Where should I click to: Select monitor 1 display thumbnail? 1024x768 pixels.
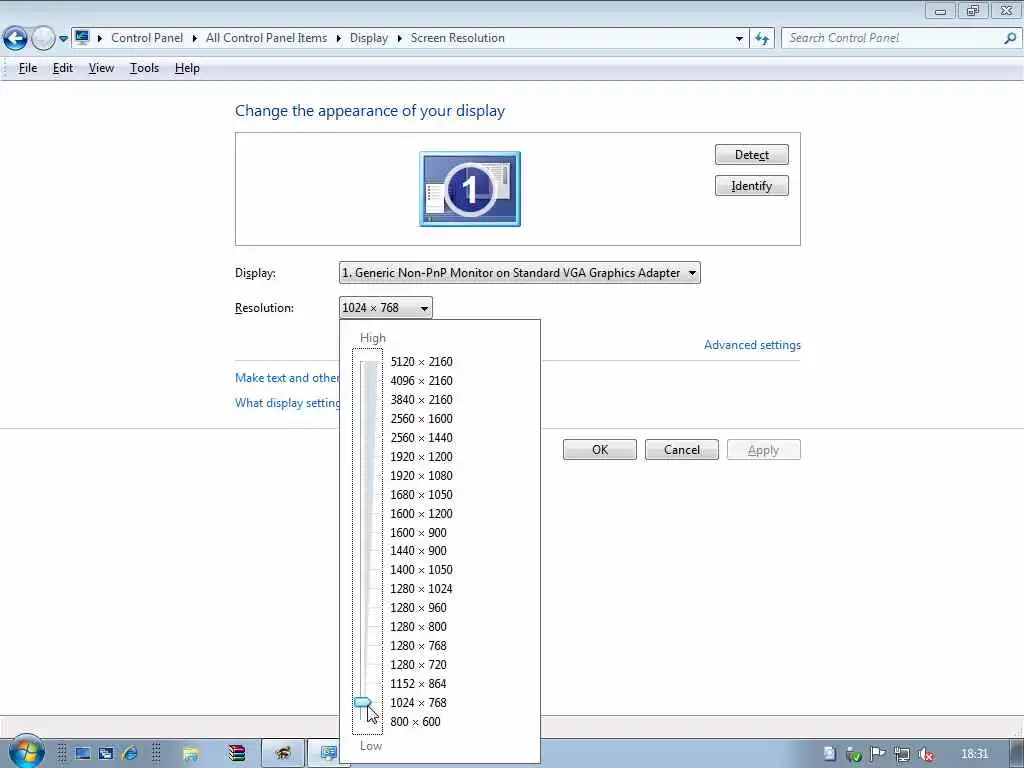470,189
